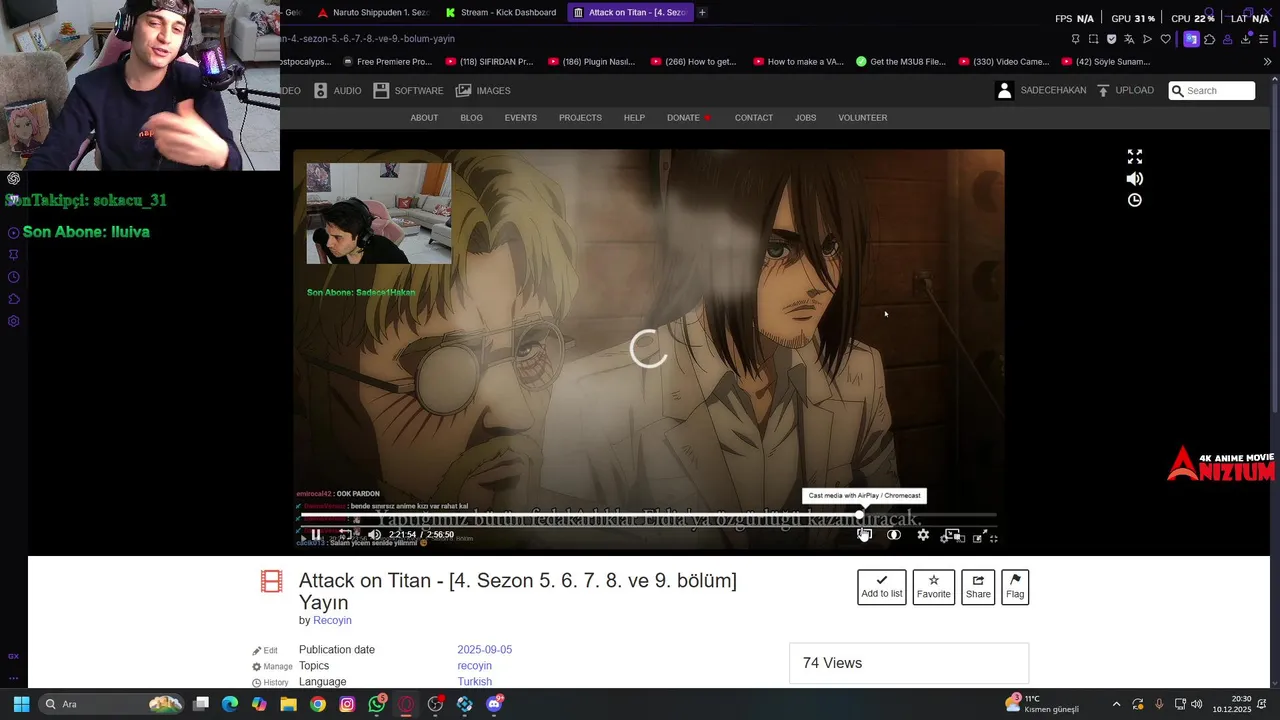Open history clock icon in browser sidebar
Viewport: 1280px width, 720px height.
pos(14,277)
